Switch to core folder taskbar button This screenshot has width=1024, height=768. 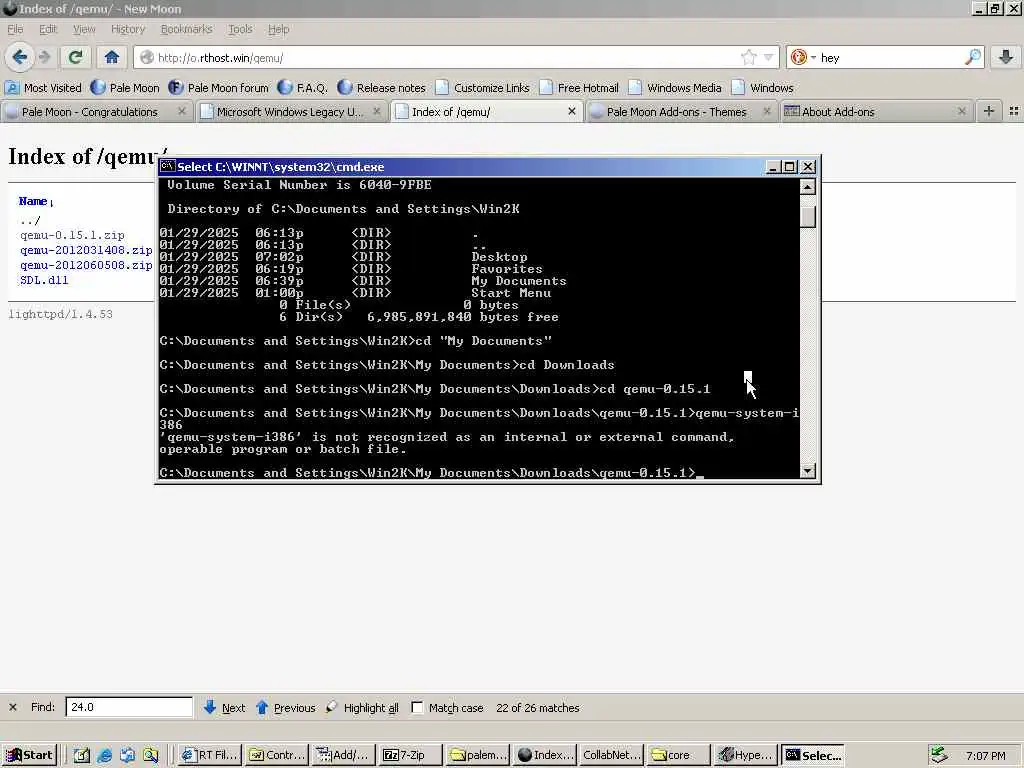pos(678,755)
